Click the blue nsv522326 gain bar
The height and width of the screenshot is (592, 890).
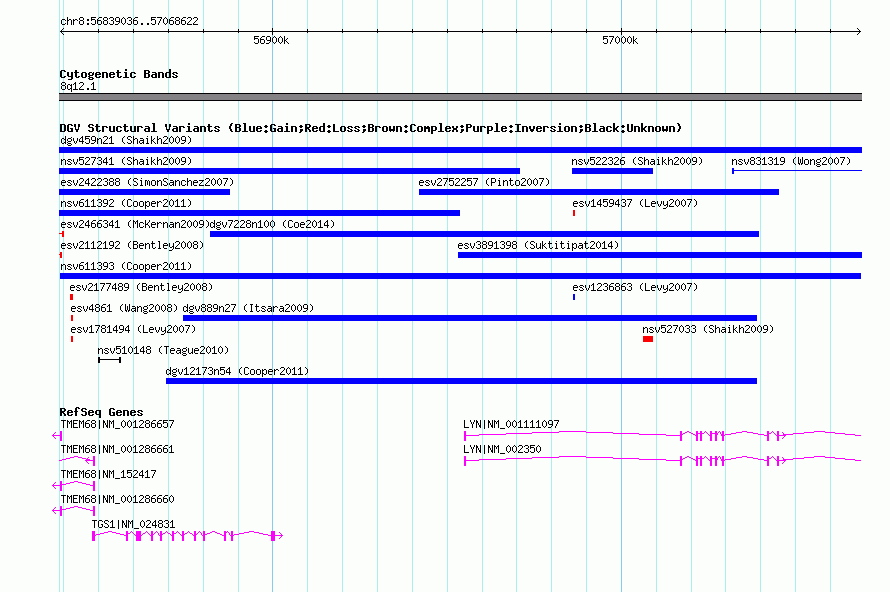coord(612,171)
